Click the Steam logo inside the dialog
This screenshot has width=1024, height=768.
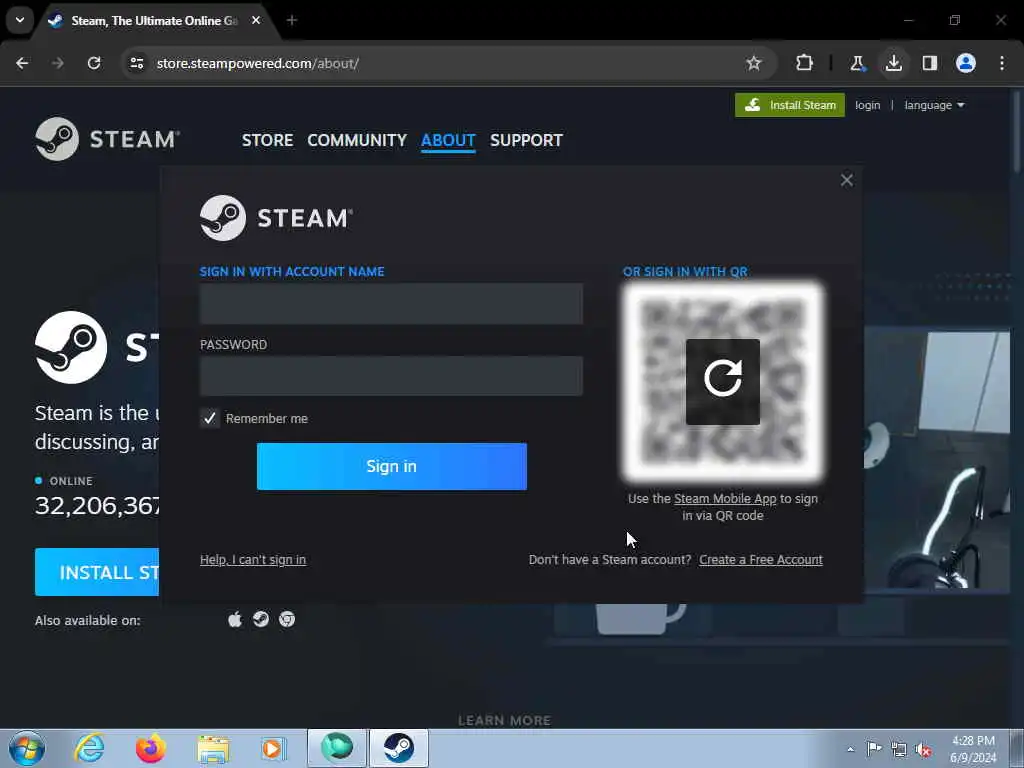click(276, 217)
